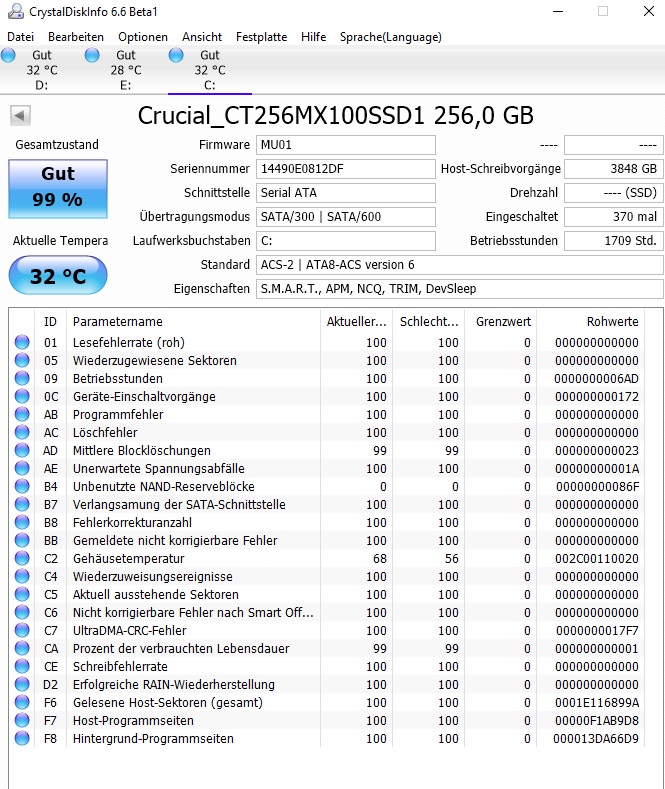Open the Festplatte menu
The width and height of the screenshot is (665, 789).
point(262,37)
